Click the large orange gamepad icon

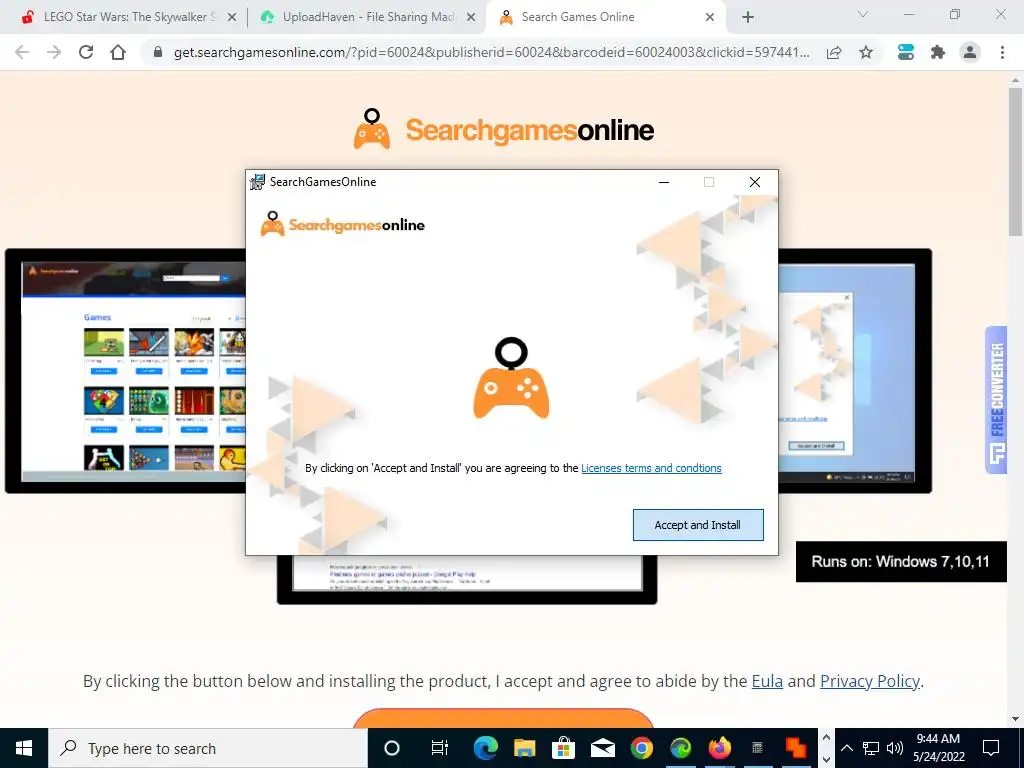point(511,378)
